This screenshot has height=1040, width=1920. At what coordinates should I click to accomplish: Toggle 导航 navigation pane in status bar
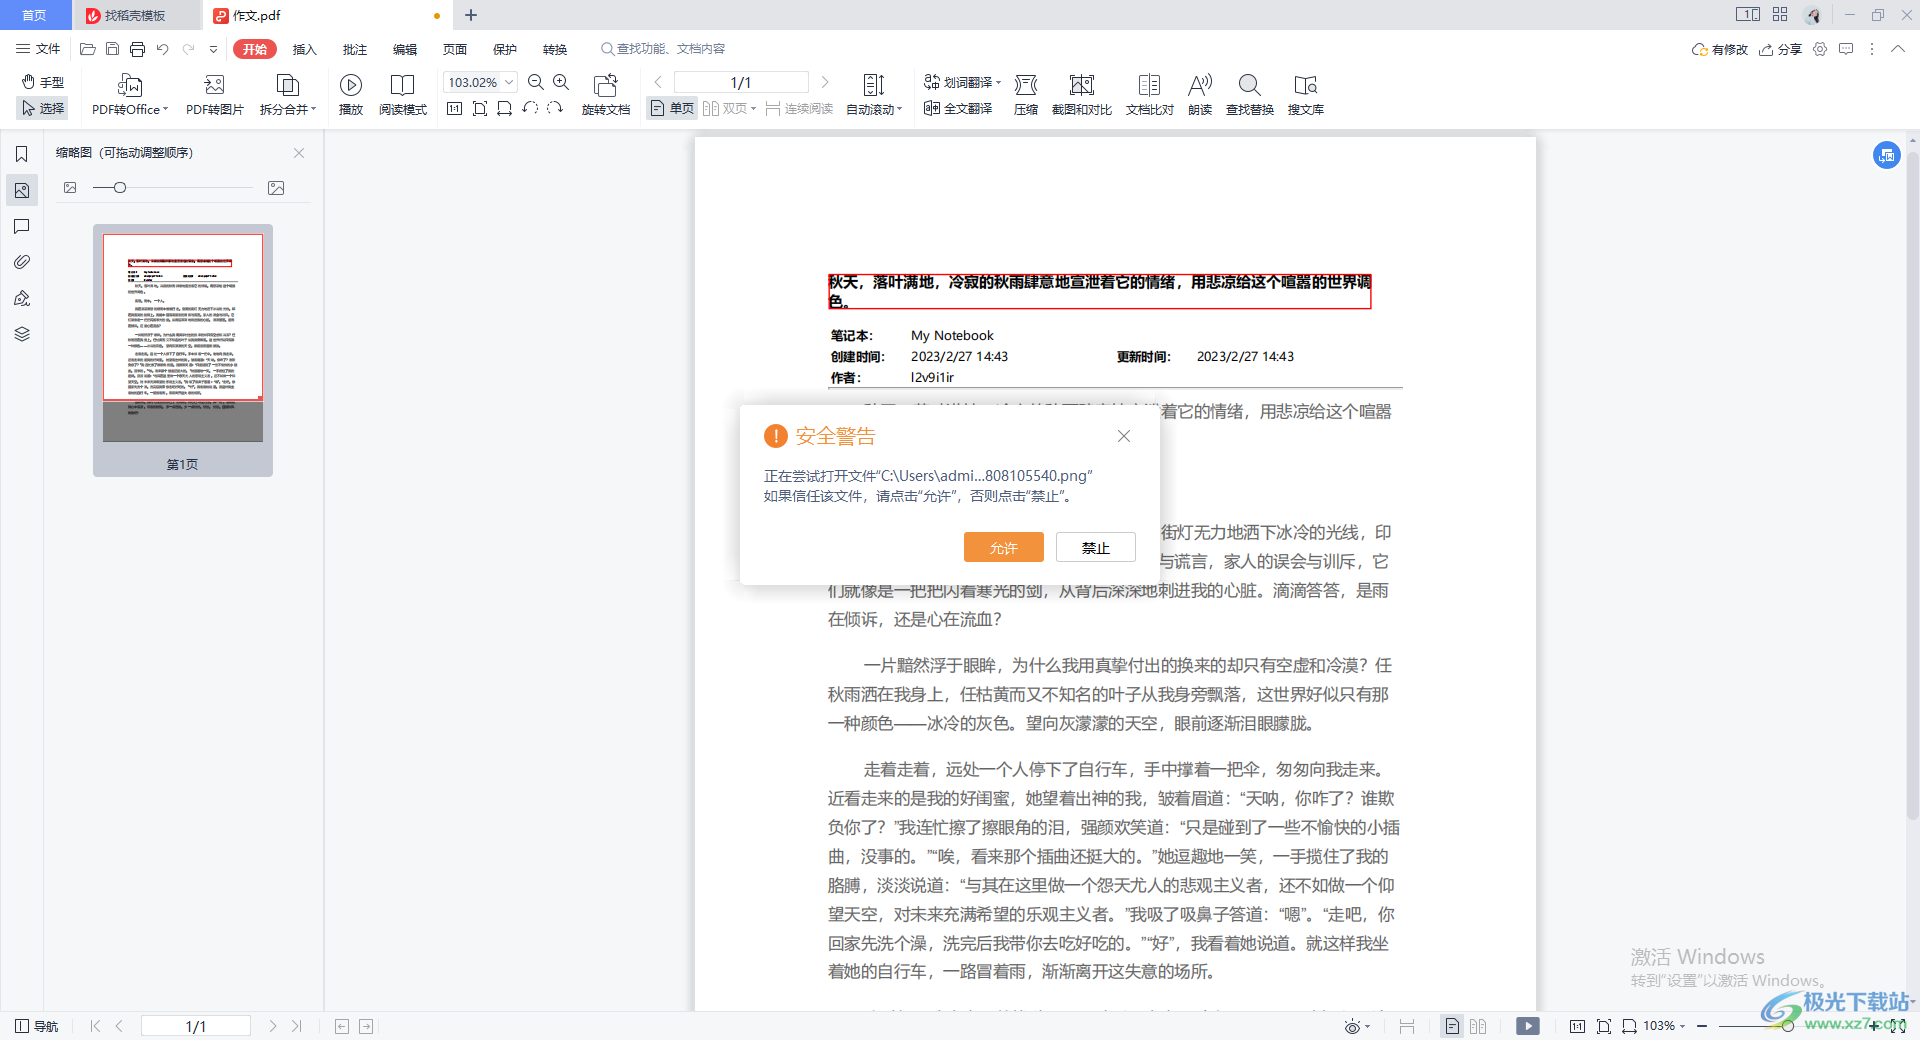(x=37, y=1026)
